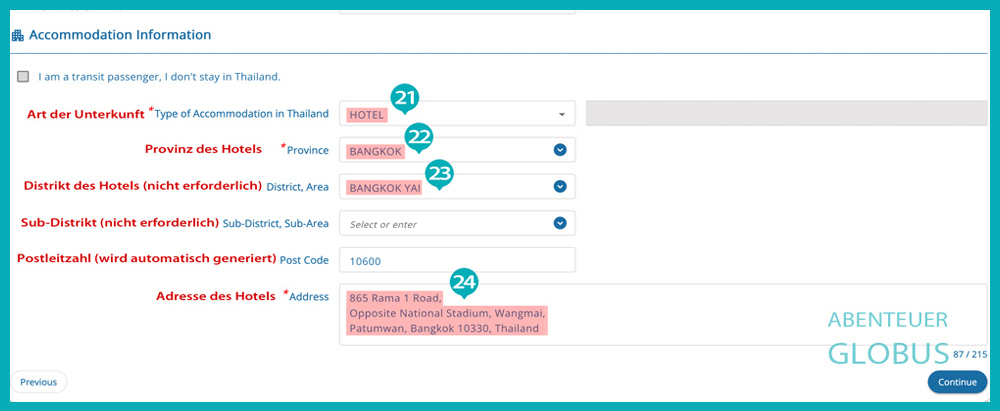
Task: Tick the transit passenger checkbox
Action: pyautogui.click(x=23, y=76)
